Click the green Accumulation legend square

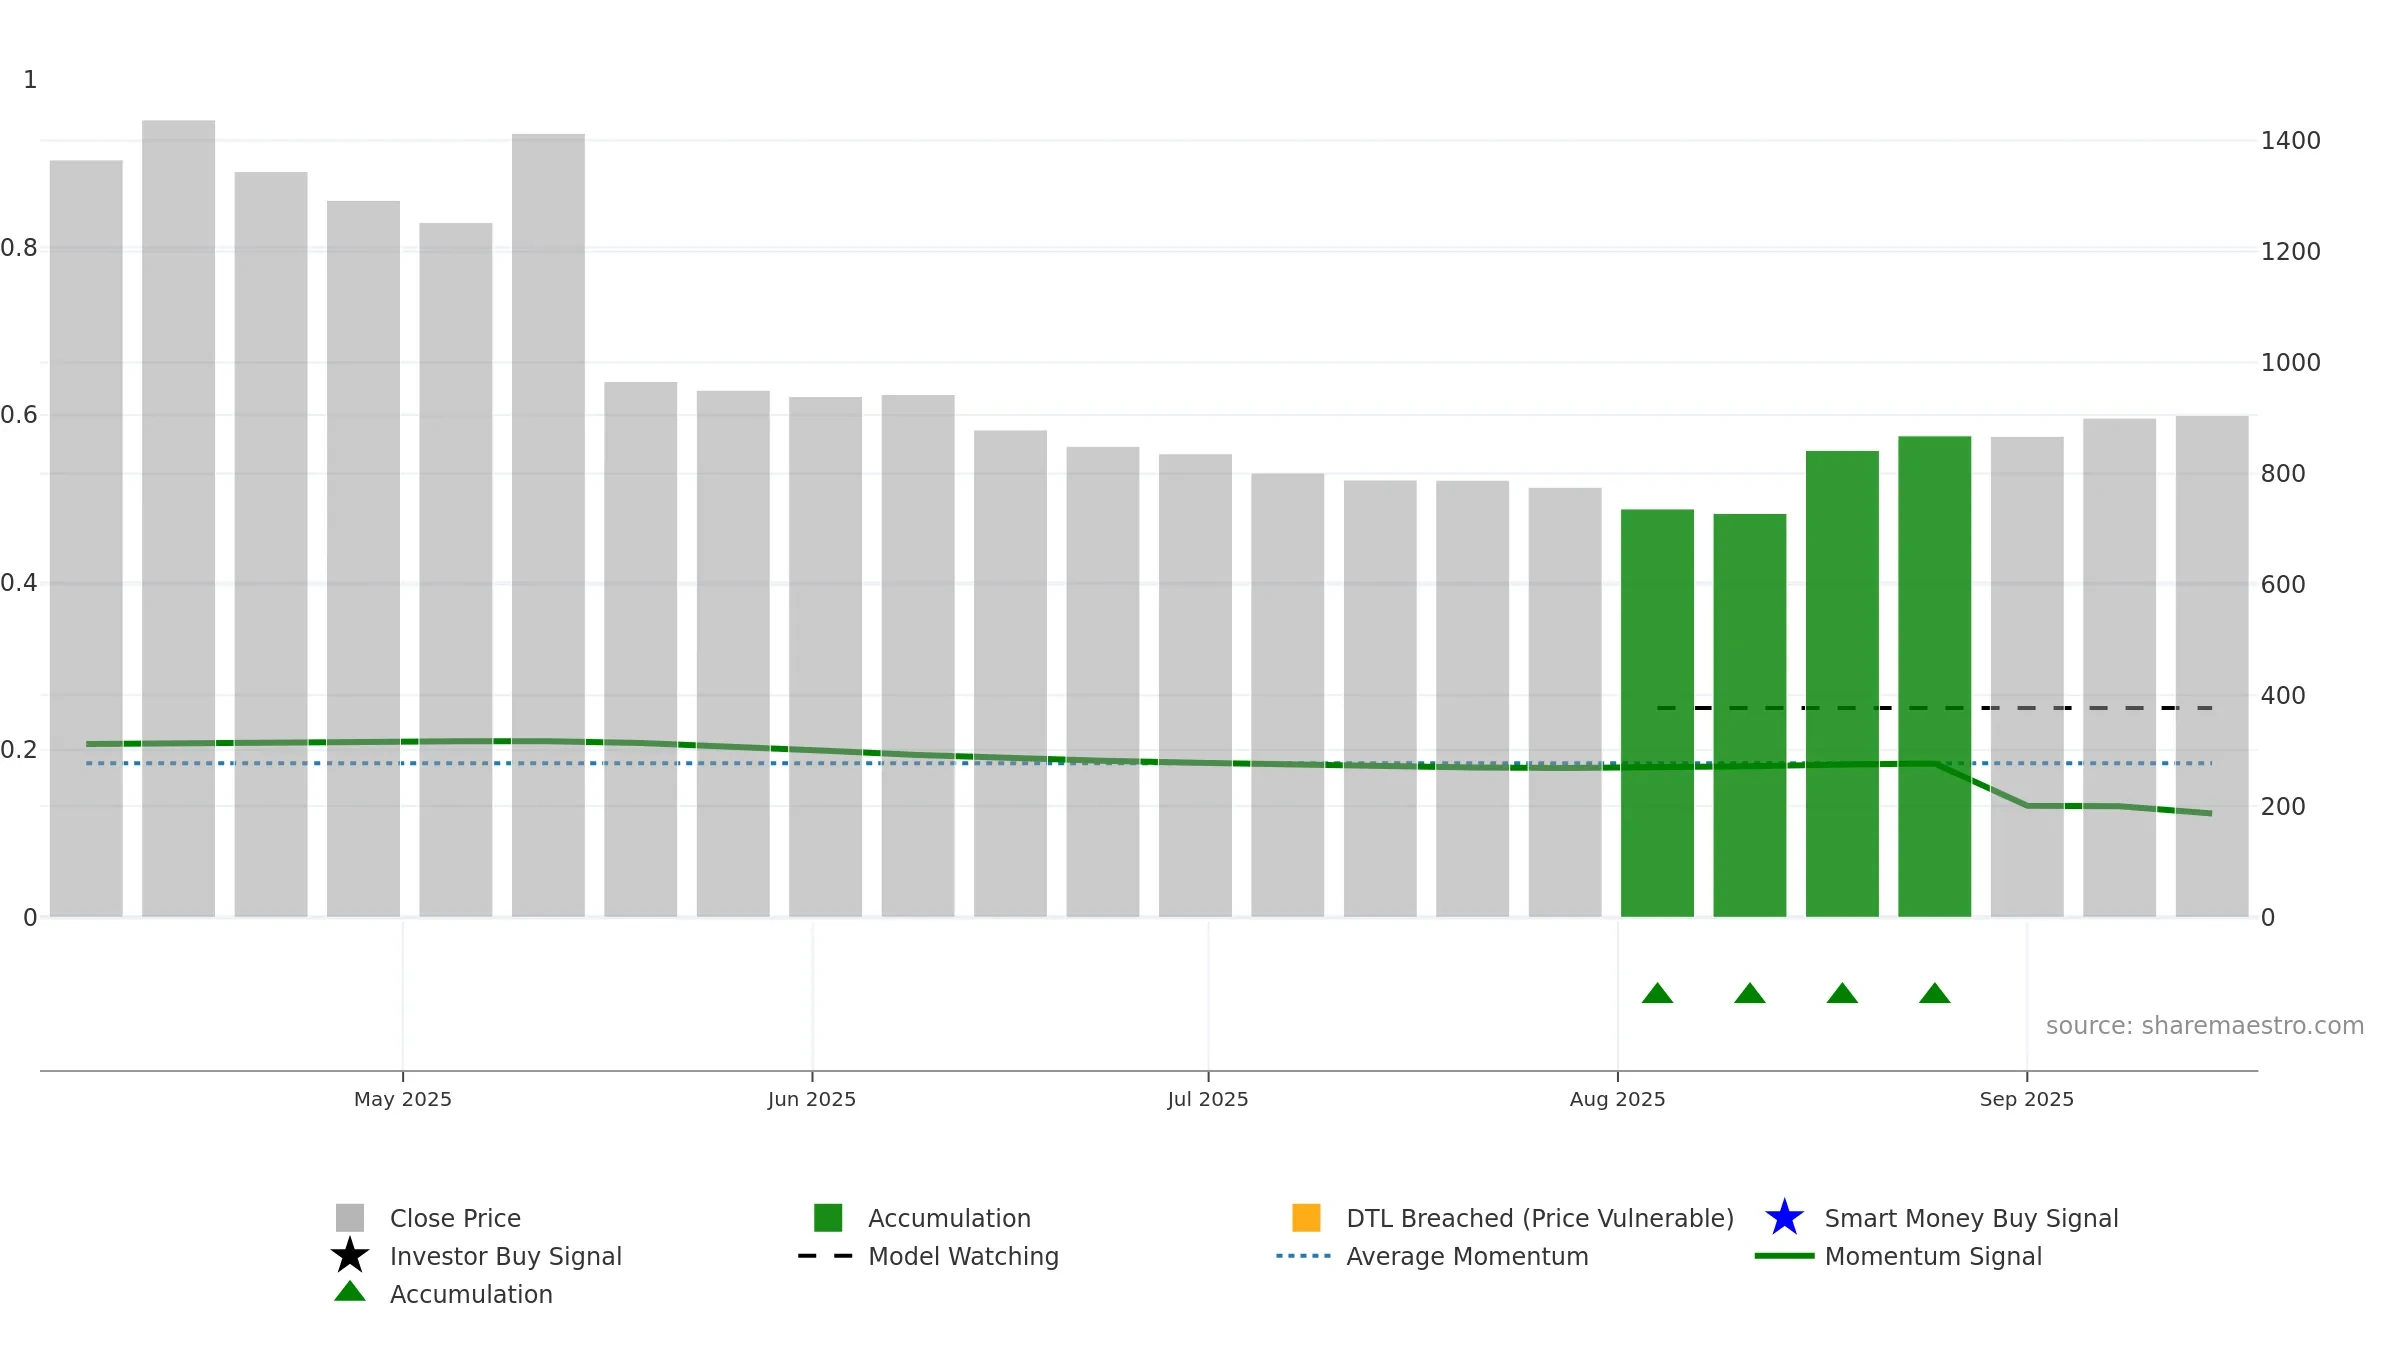point(828,1218)
